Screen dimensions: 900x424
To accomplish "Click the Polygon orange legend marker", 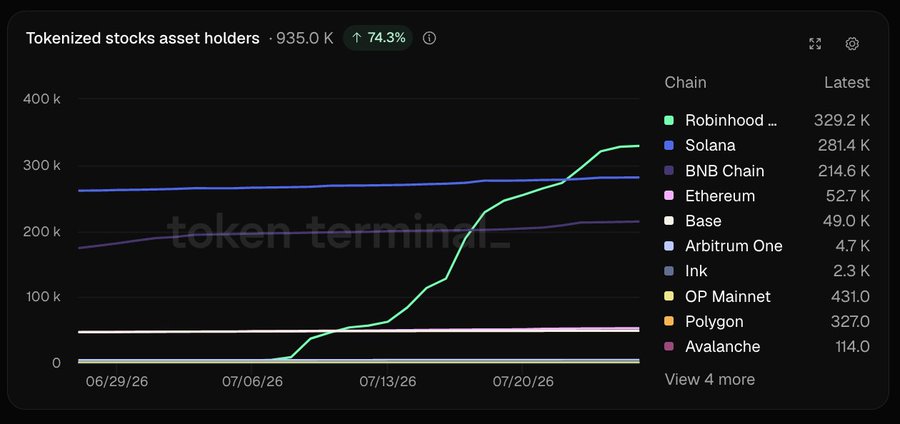I will pos(669,321).
